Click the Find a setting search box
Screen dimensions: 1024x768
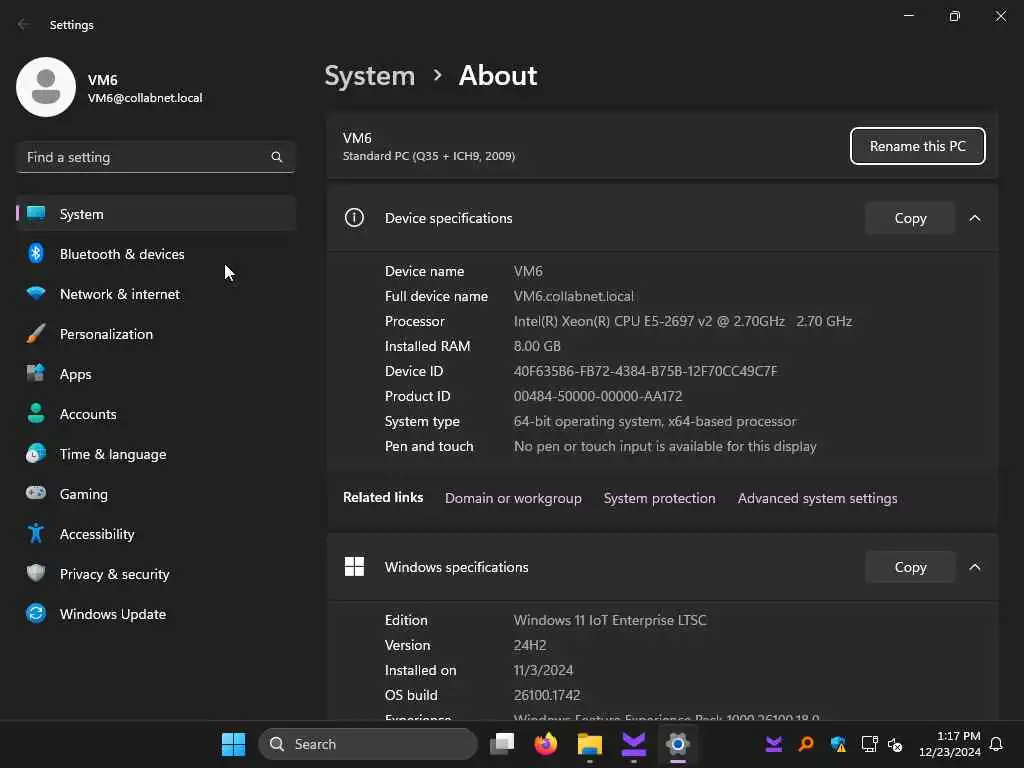[x=155, y=157]
